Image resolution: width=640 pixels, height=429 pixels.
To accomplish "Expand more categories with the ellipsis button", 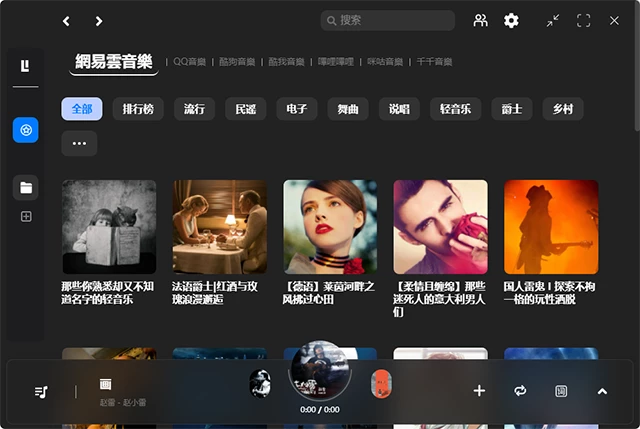I will pyautogui.click(x=79, y=143).
